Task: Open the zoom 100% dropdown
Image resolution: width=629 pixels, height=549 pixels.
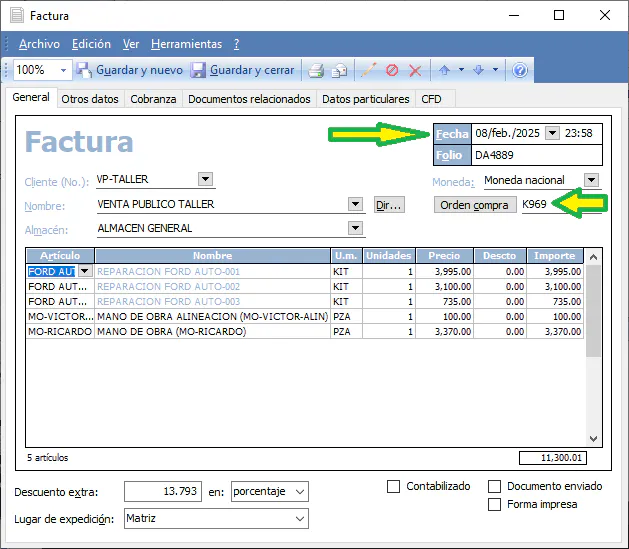Action: click(64, 70)
